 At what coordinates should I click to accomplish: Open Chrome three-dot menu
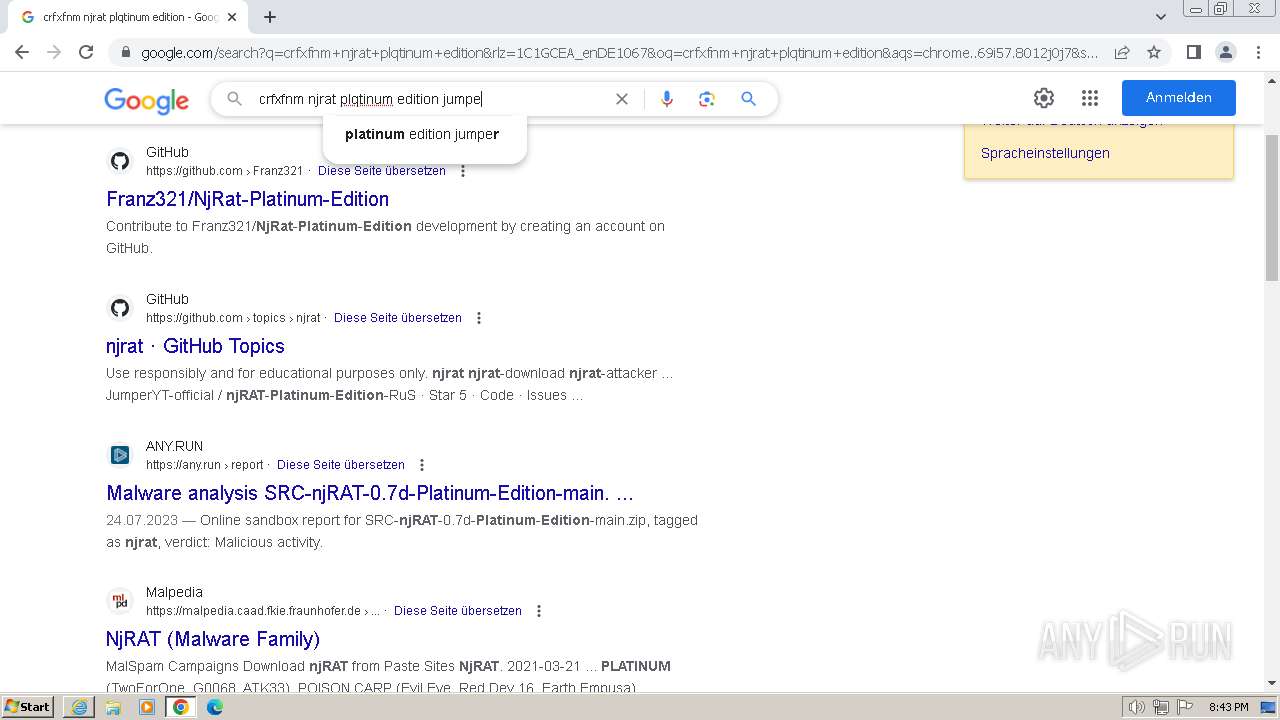1258,52
